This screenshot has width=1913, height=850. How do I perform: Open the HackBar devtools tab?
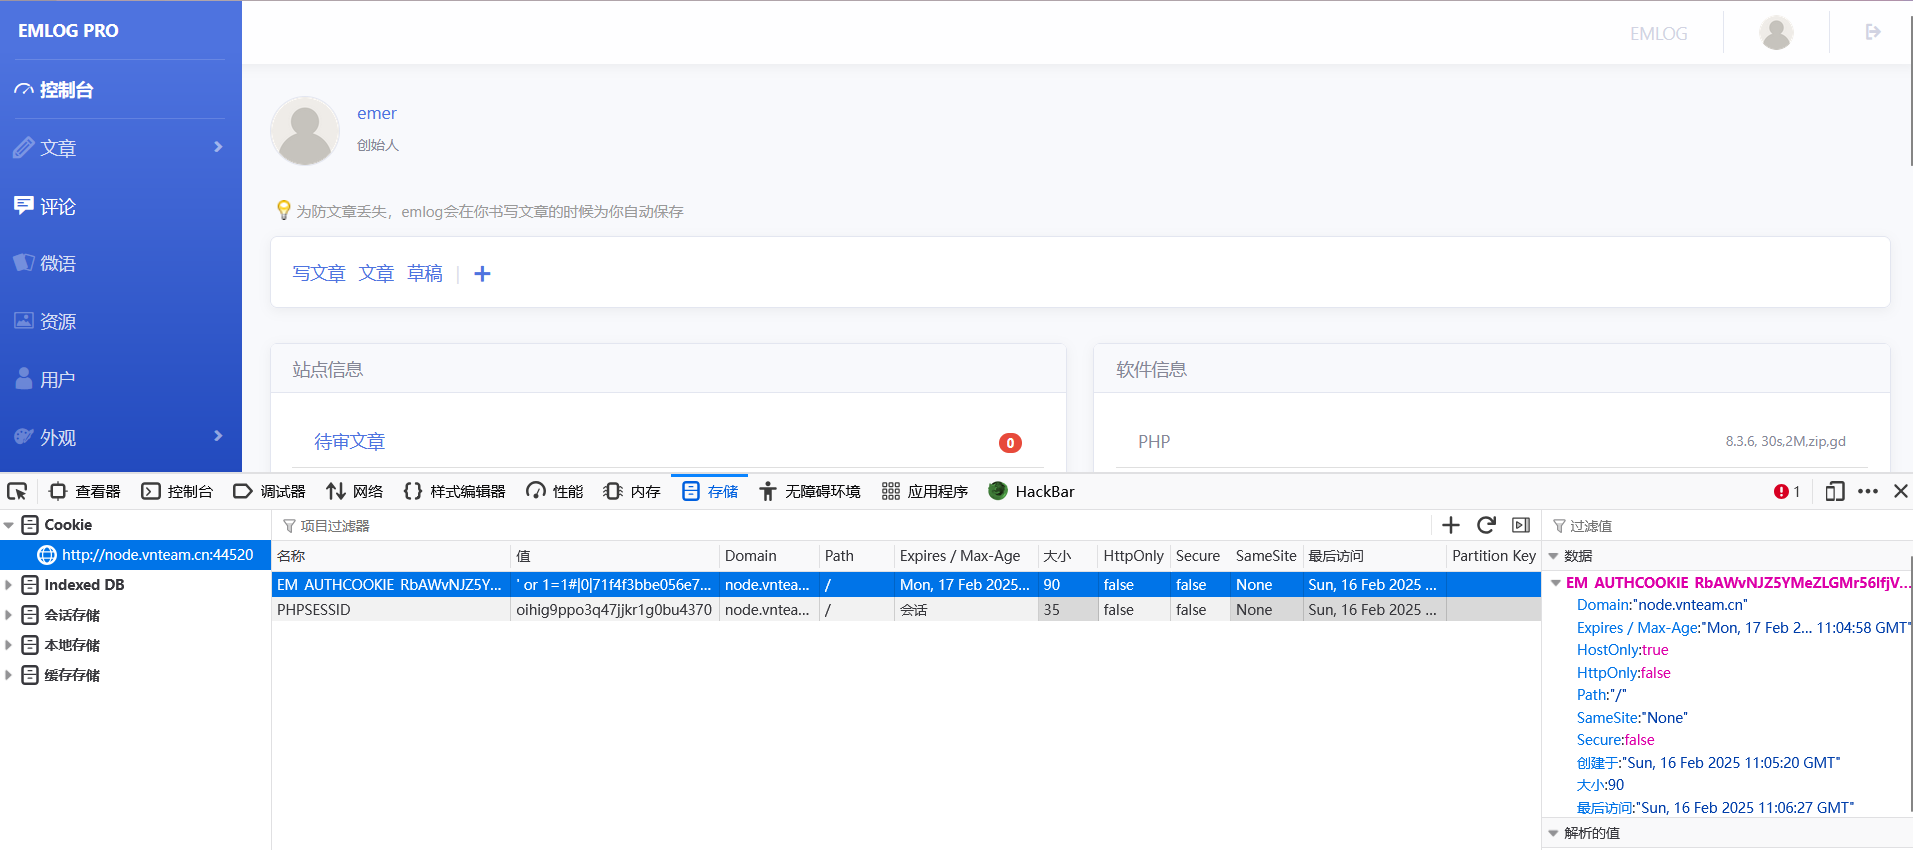tap(1031, 491)
